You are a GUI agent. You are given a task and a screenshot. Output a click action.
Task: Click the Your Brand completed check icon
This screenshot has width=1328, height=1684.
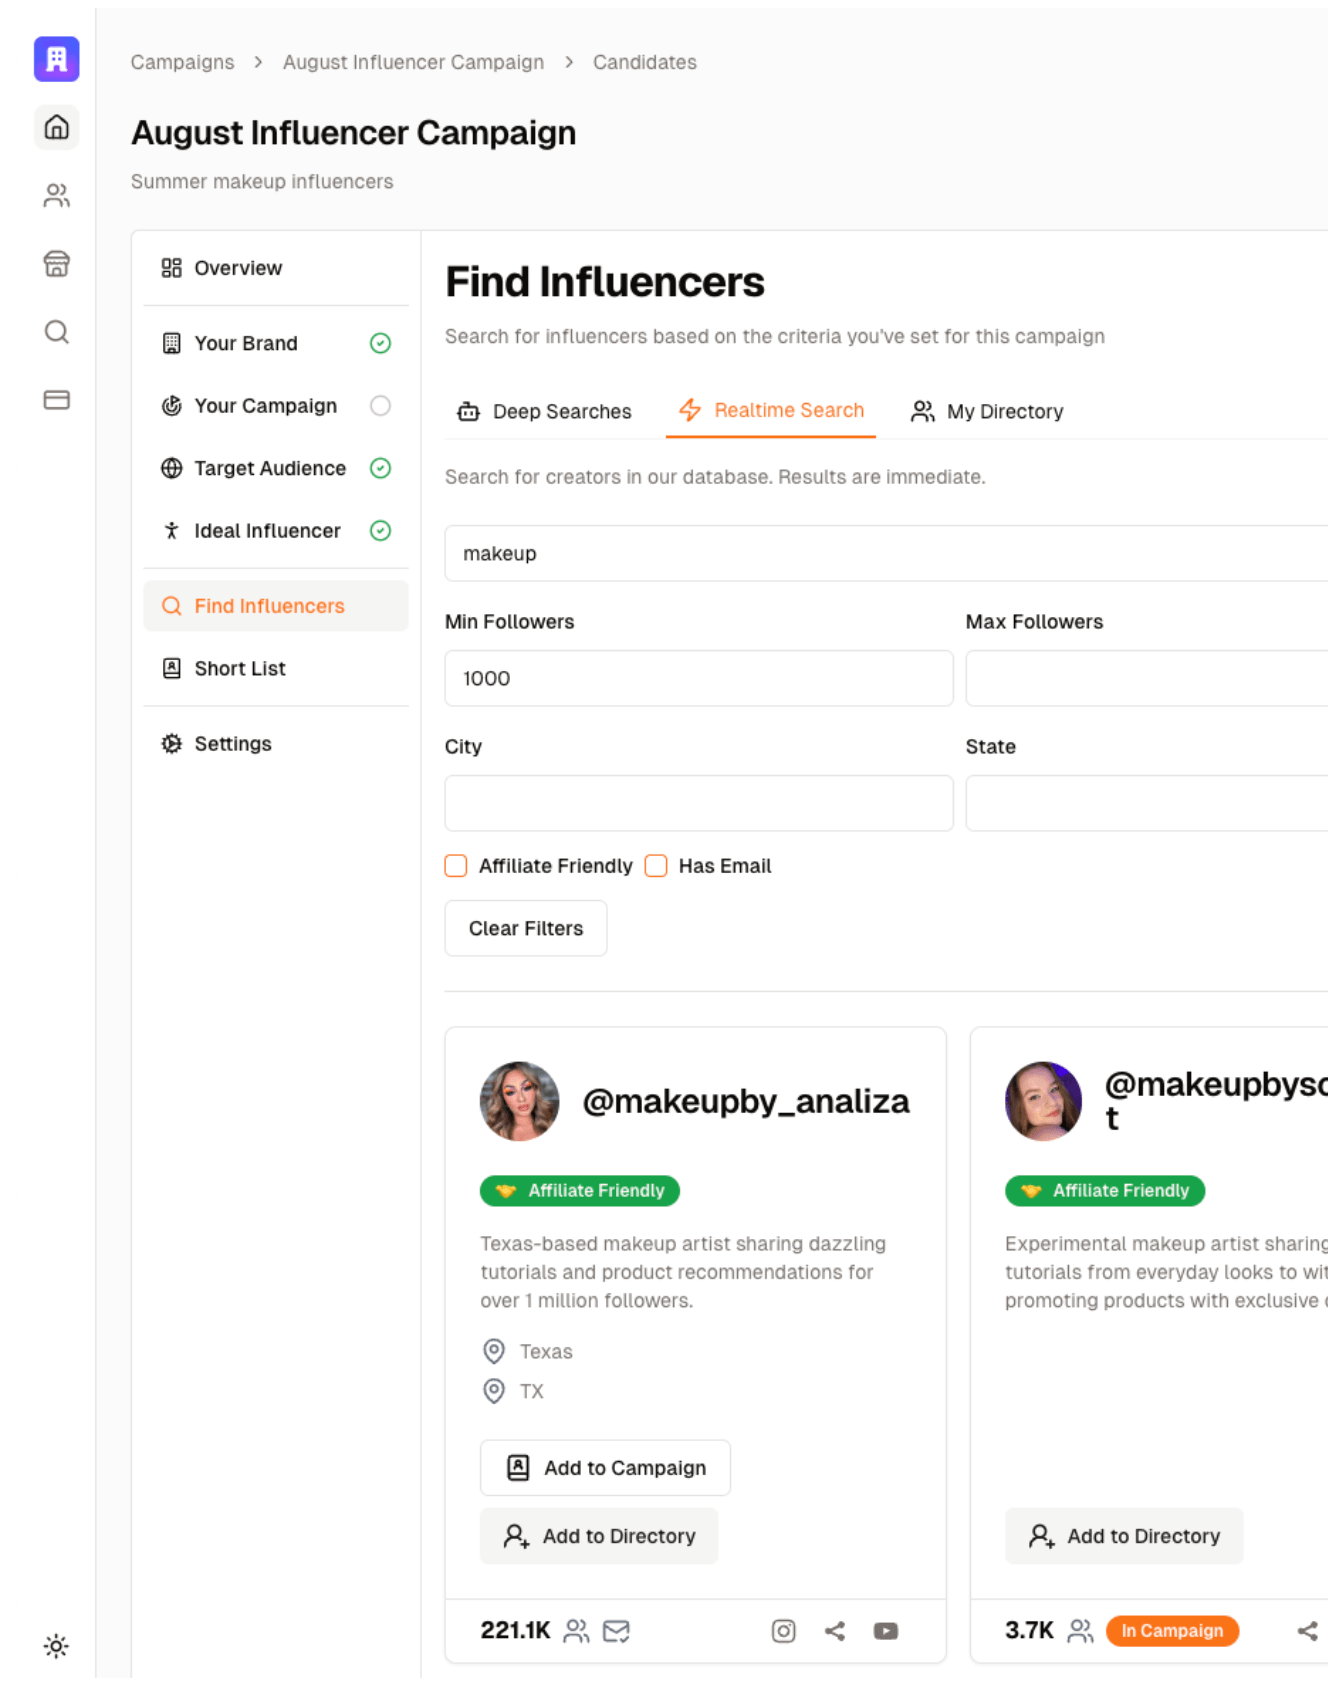380,343
